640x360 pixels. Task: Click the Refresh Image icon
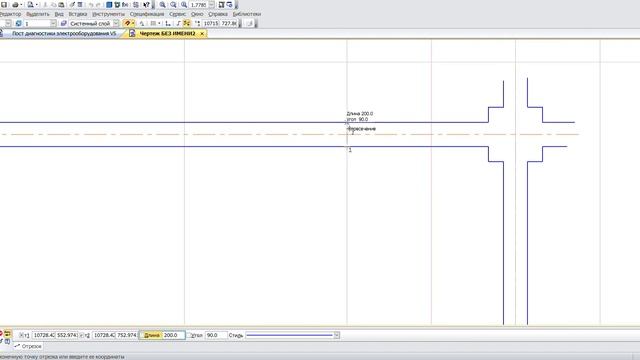coord(230,4)
